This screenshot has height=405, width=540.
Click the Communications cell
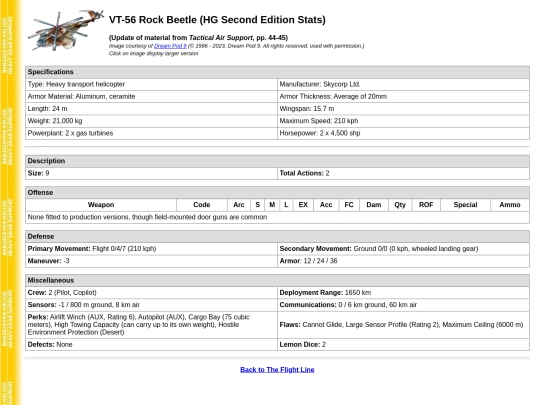click(x=403, y=305)
